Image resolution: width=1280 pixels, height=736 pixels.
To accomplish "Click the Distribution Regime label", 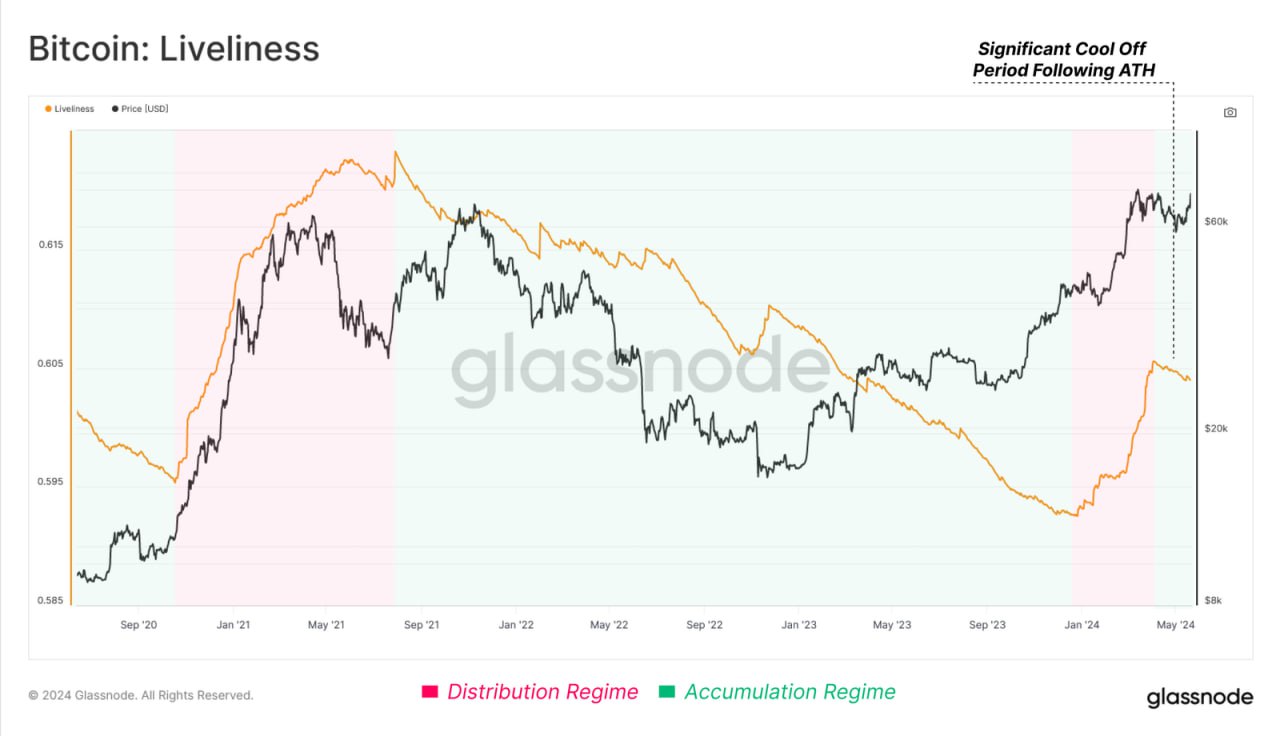I will coord(542,691).
